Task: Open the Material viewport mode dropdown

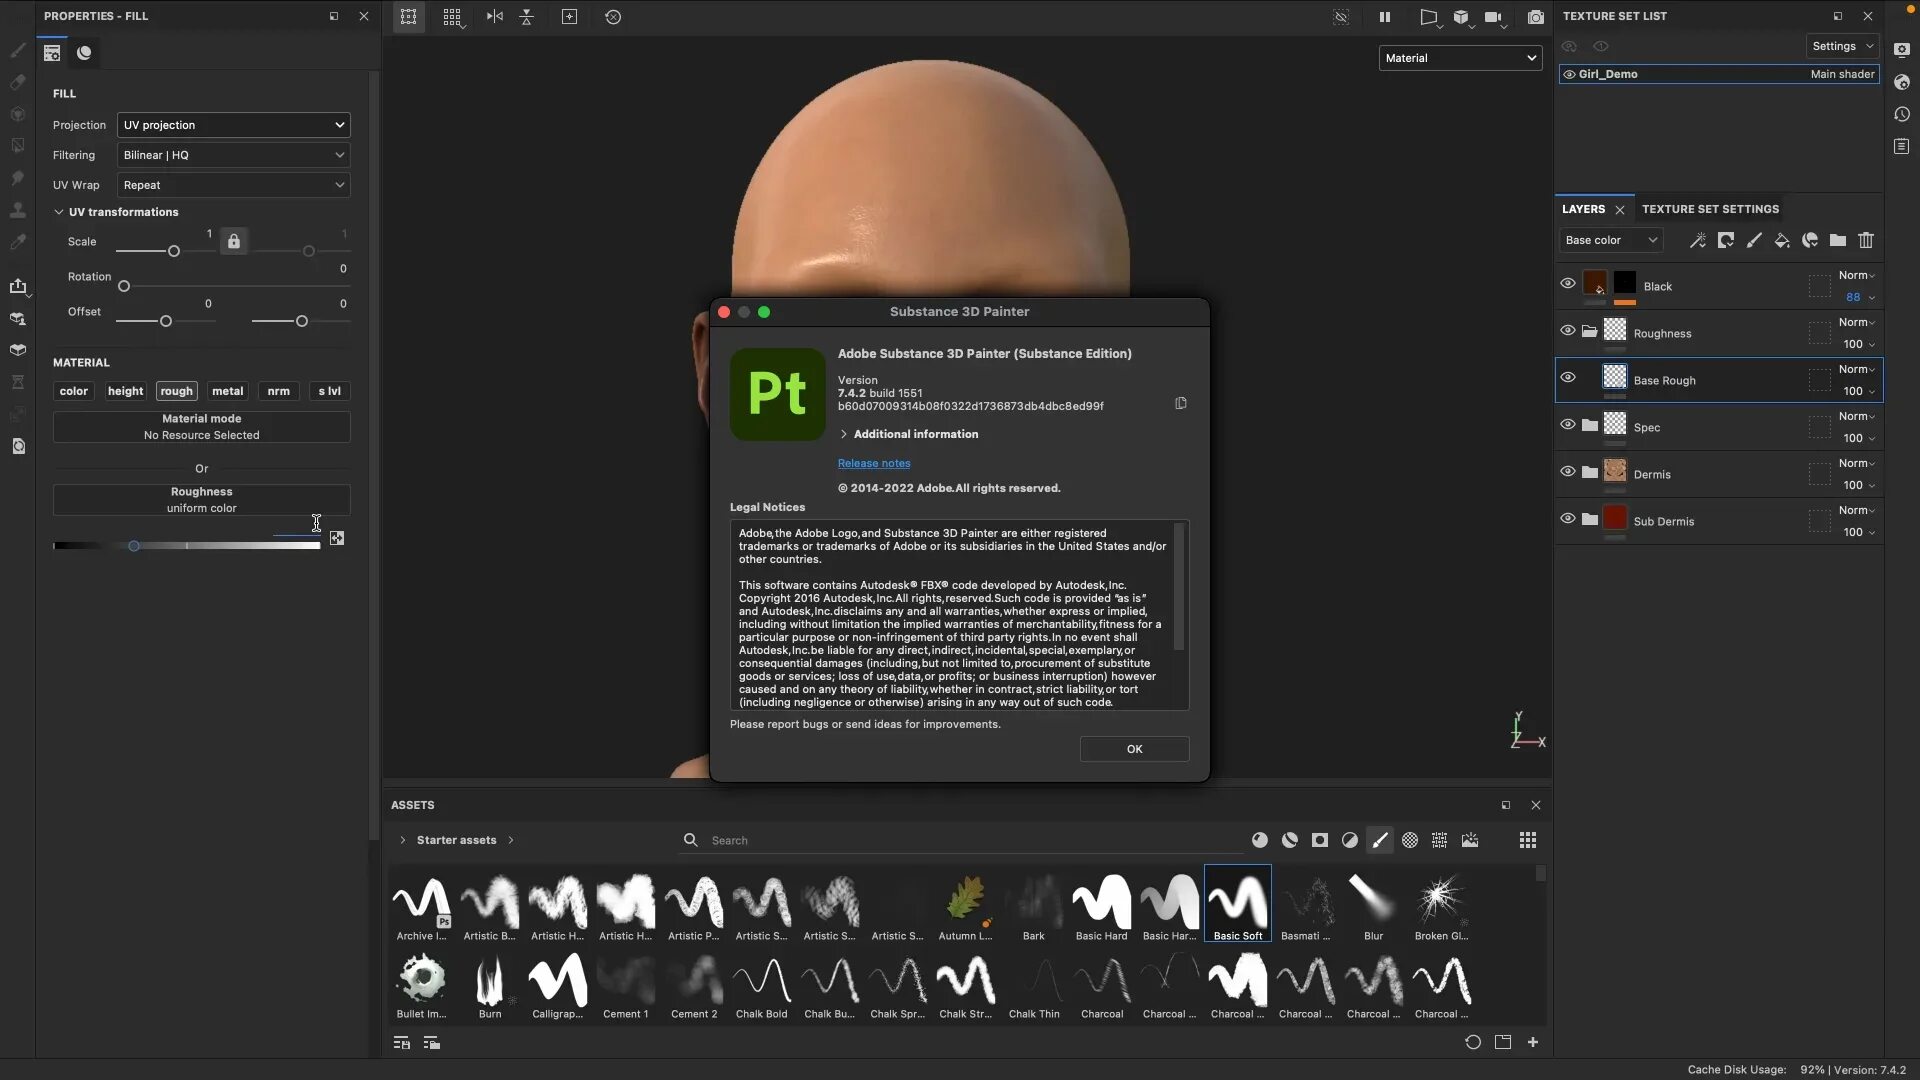Action: pos(1460,58)
